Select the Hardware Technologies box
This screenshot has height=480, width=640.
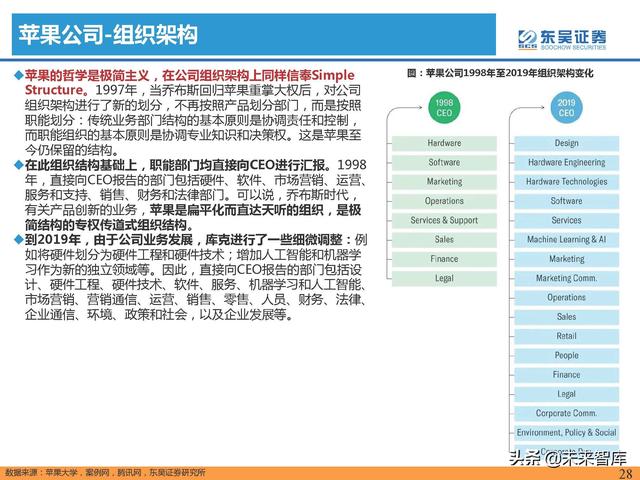click(567, 182)
